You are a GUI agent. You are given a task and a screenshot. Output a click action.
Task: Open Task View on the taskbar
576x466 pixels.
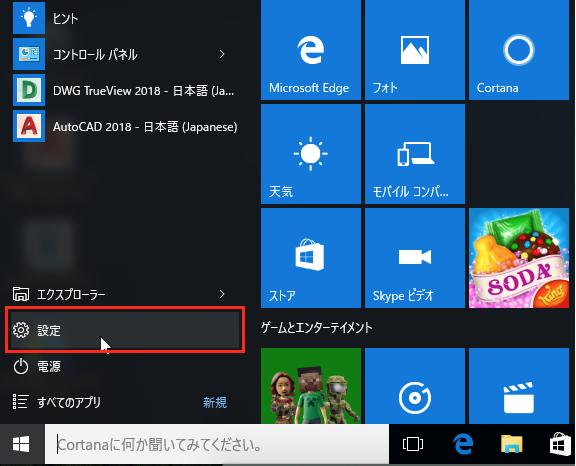click(413, 444)
